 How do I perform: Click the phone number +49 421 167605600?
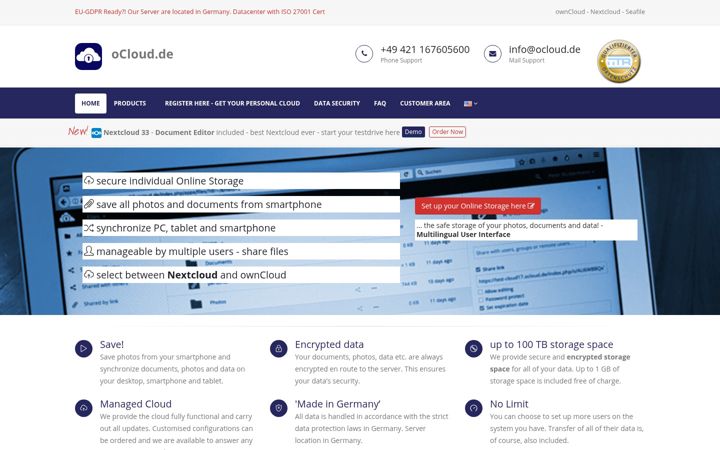425,50
